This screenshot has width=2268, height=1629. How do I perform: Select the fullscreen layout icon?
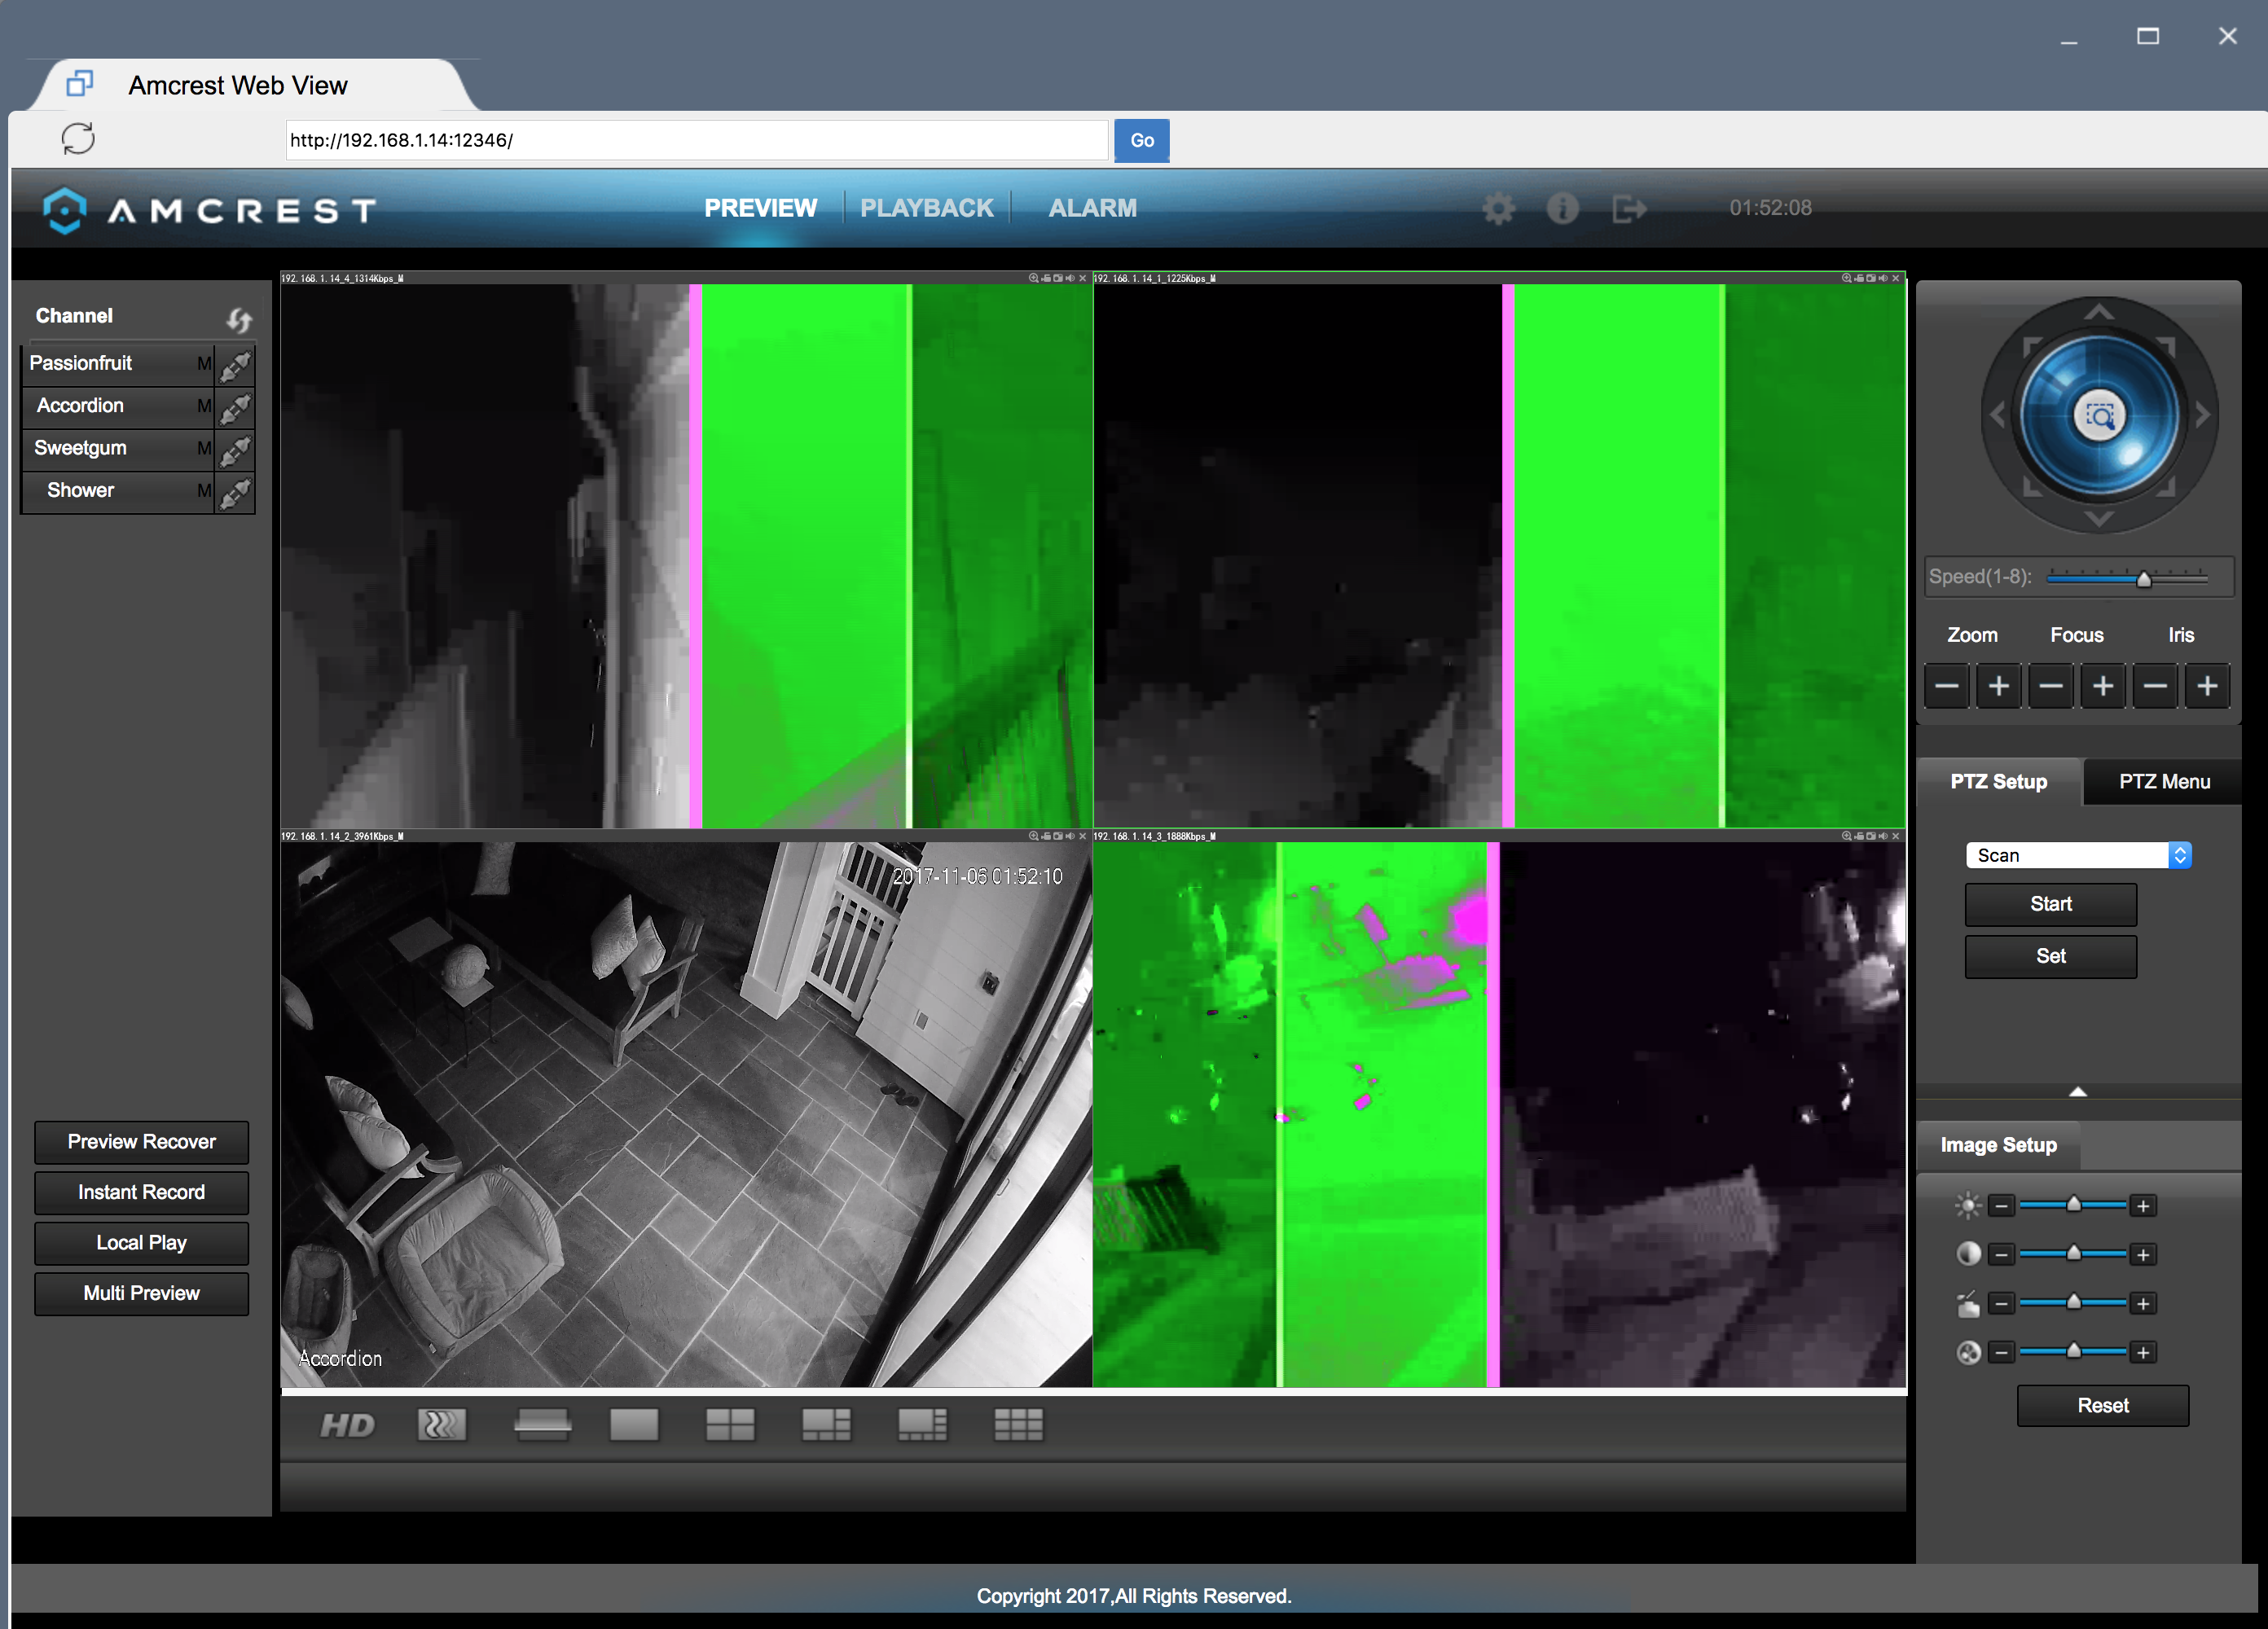click(543, 1425)
